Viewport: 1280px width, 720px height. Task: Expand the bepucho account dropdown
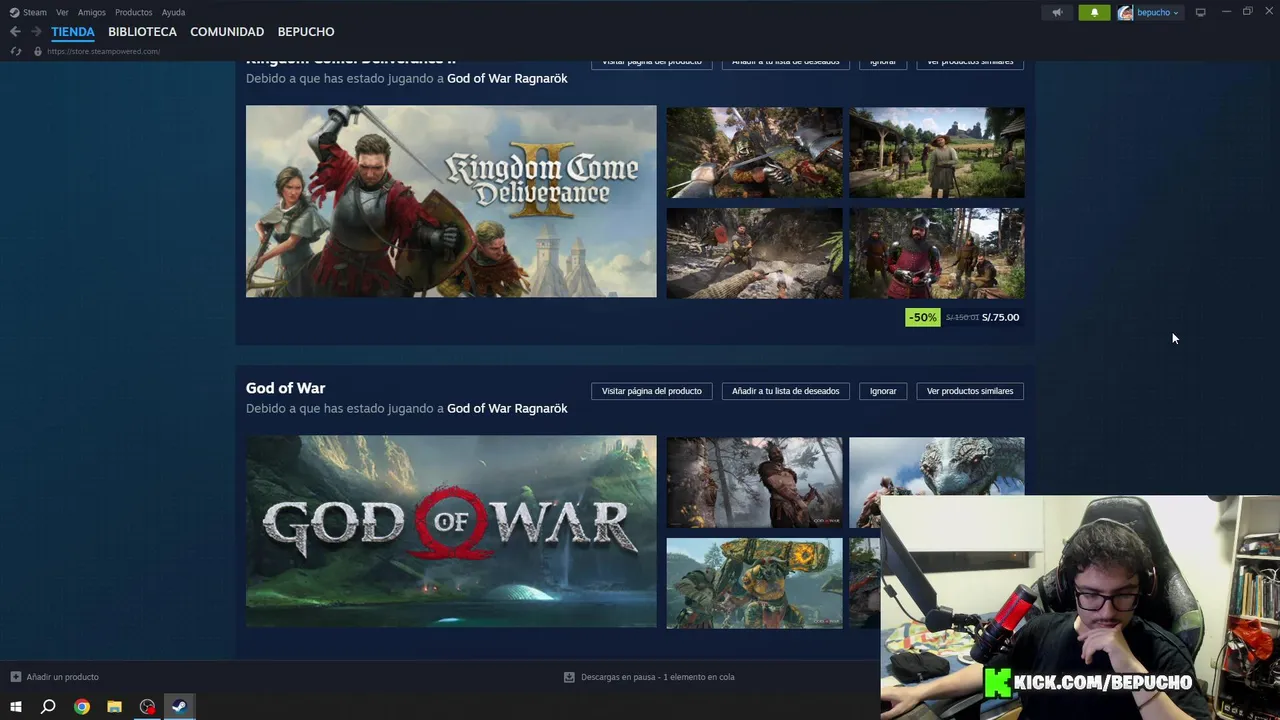1176,13
